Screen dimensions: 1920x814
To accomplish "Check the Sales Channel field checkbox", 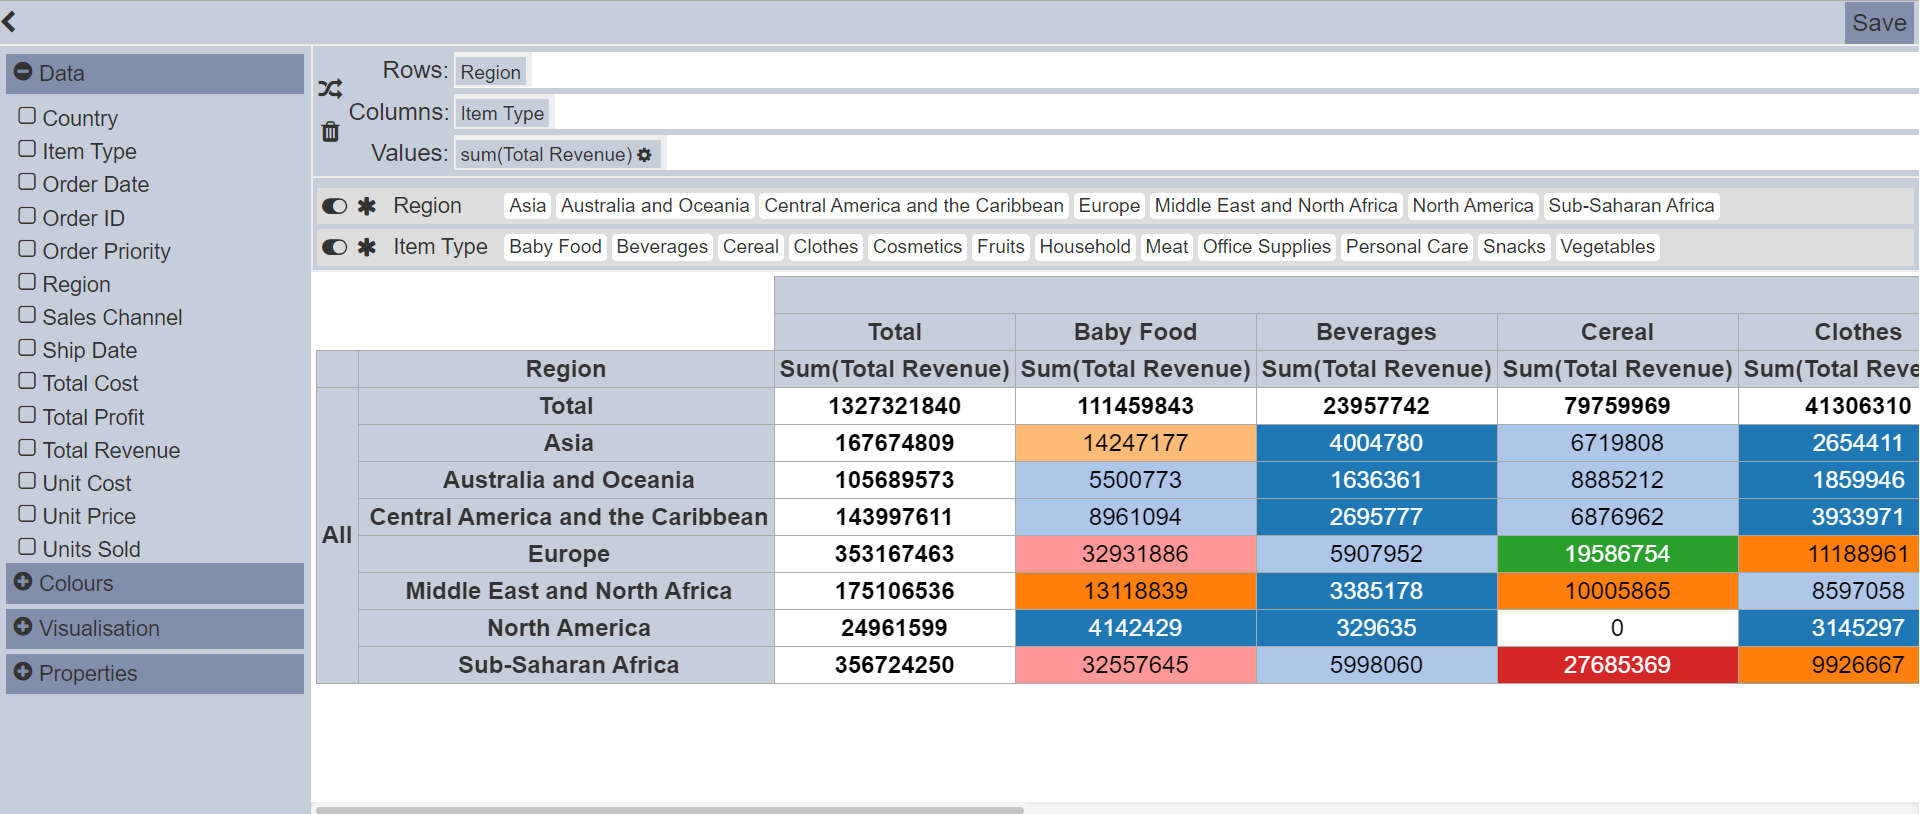I will pos(27,315).
